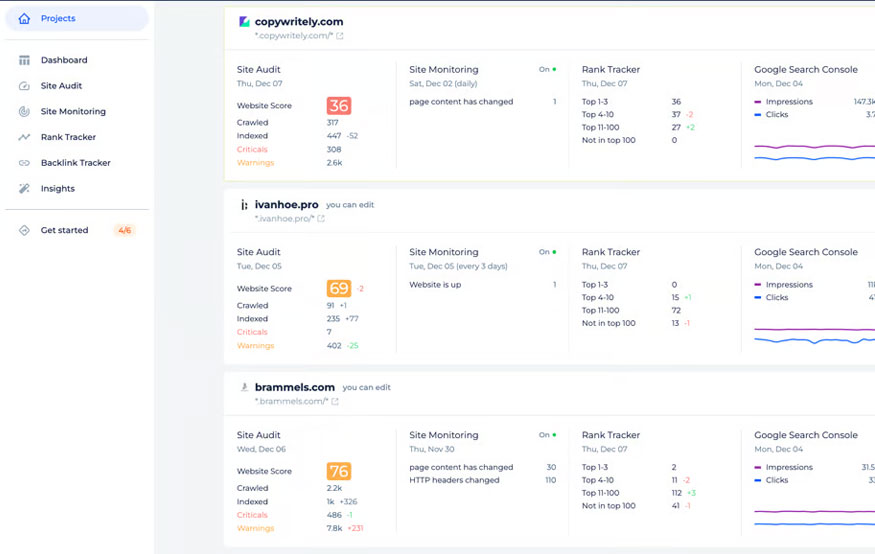The image size is (875, 554).
Task: Click the copywritely.com favicon
Action: (244, 22)
